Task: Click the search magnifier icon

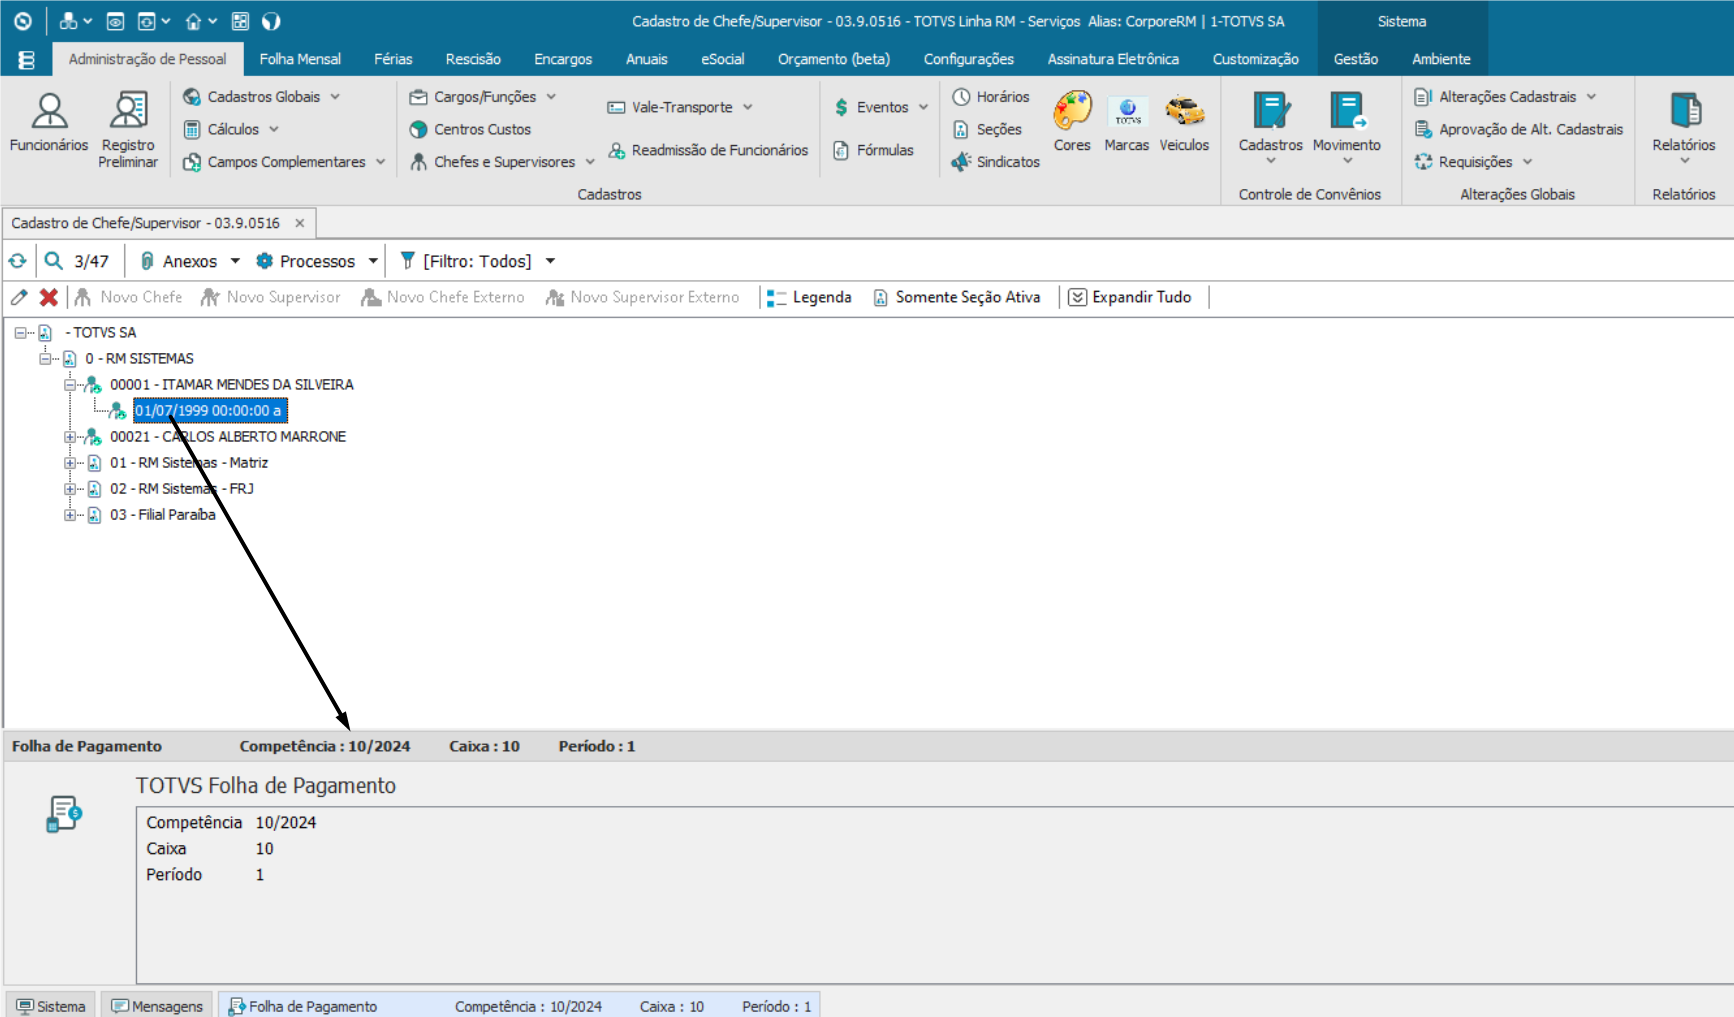Action: tap(54, 261)
